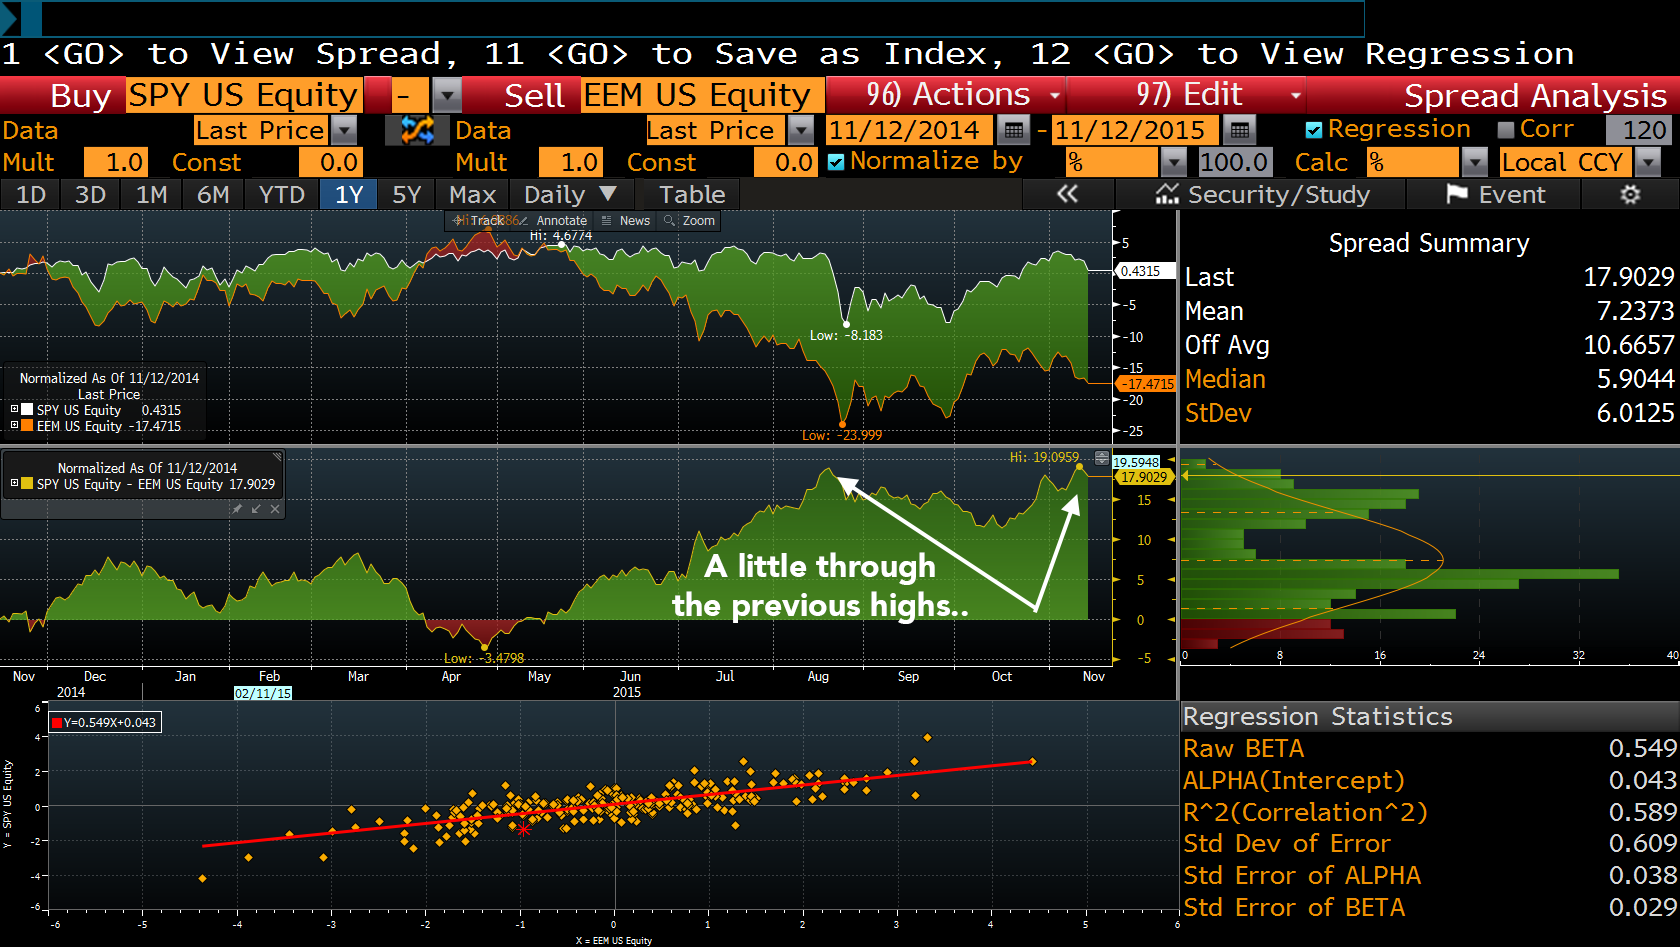
Task: Open the Normalize by % dropdown
Action: pos(1174,162)
